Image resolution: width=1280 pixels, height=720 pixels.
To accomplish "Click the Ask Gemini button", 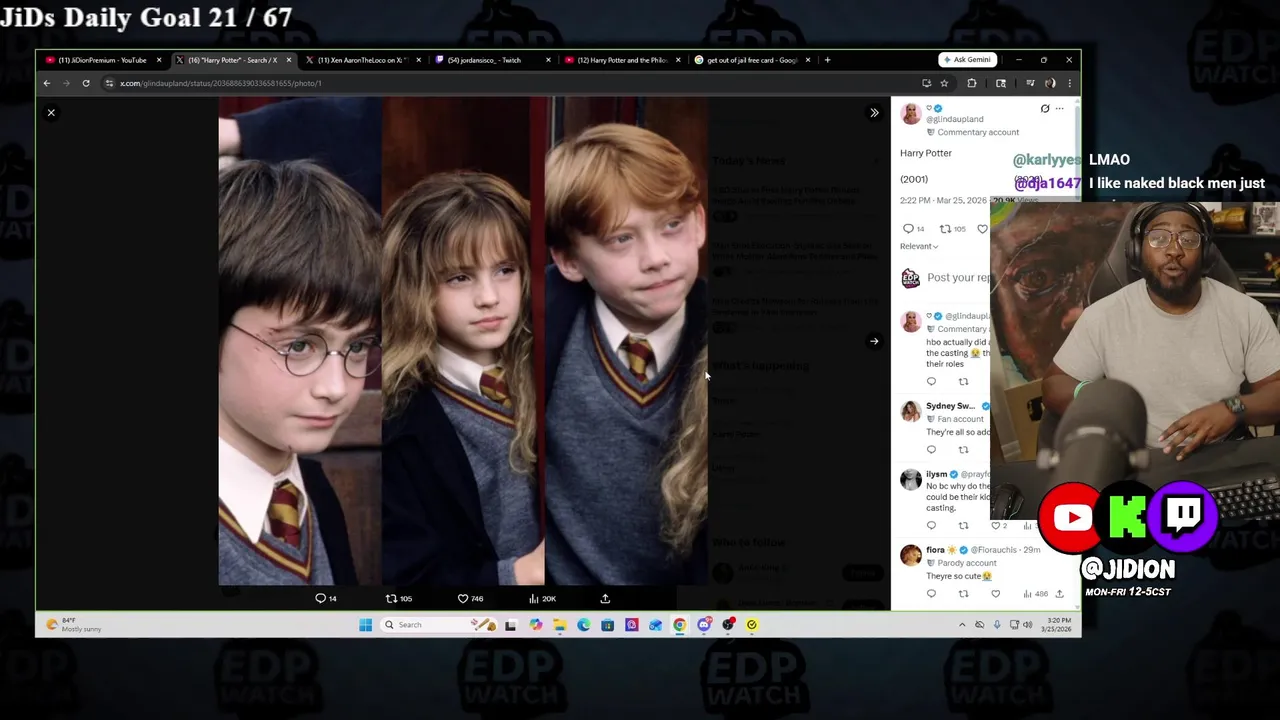I will point(967,60).
